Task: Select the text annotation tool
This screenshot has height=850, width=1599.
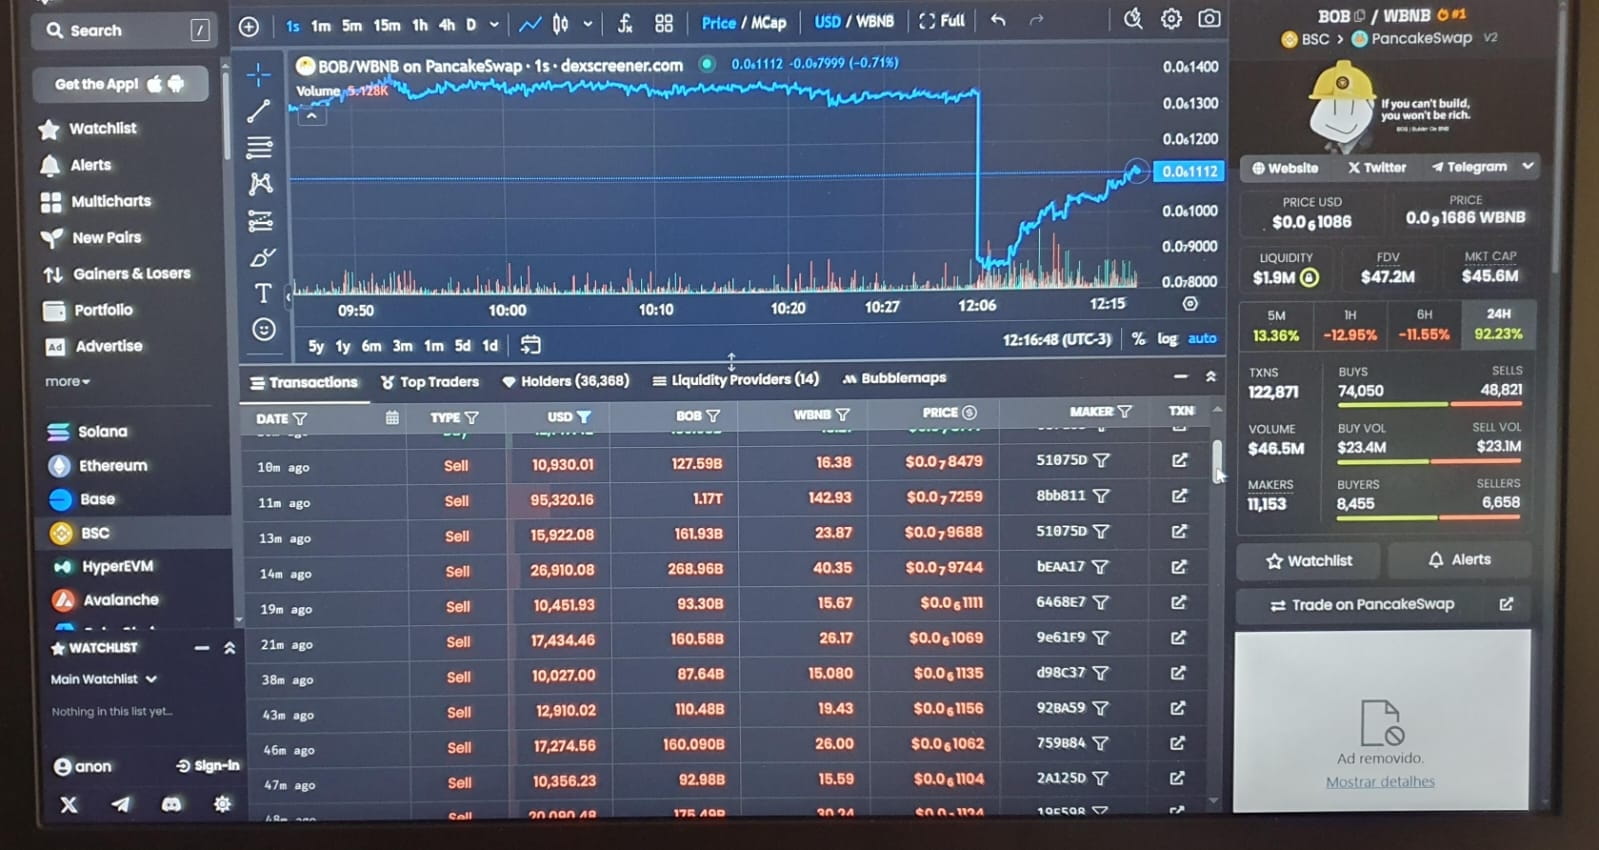Action: point(263,293)
